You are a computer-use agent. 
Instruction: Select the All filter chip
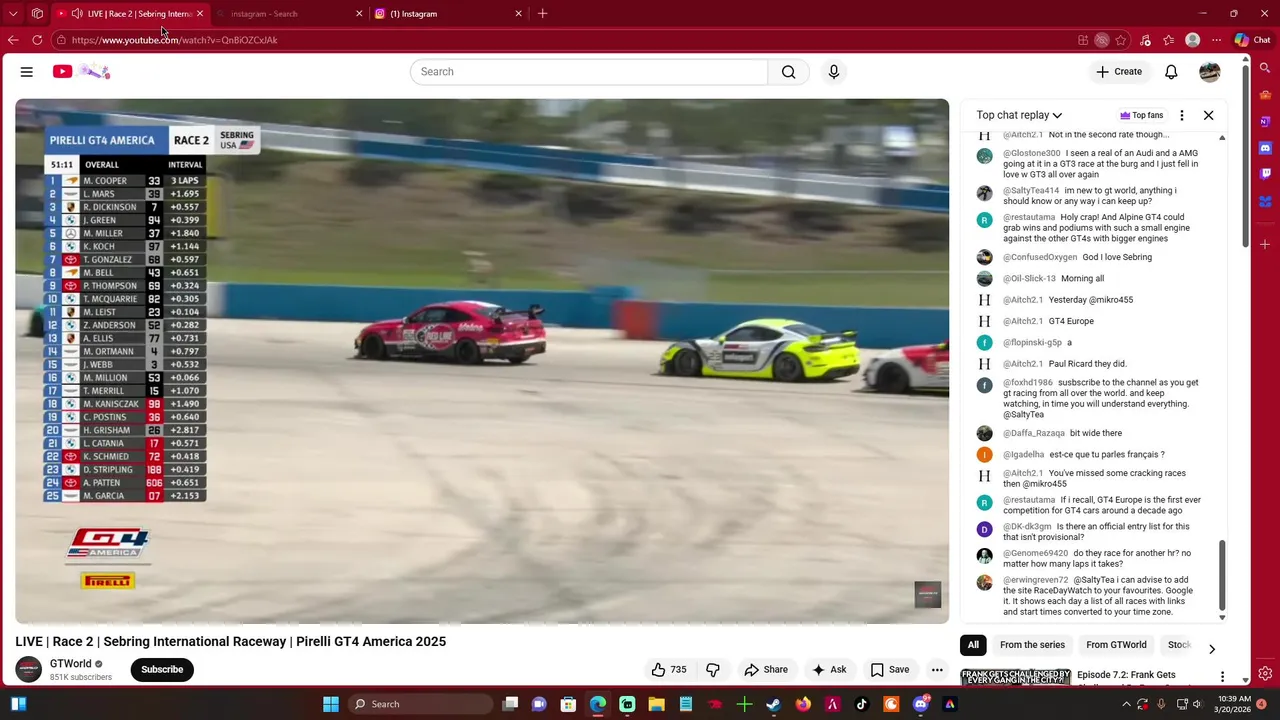coord(973,645)
